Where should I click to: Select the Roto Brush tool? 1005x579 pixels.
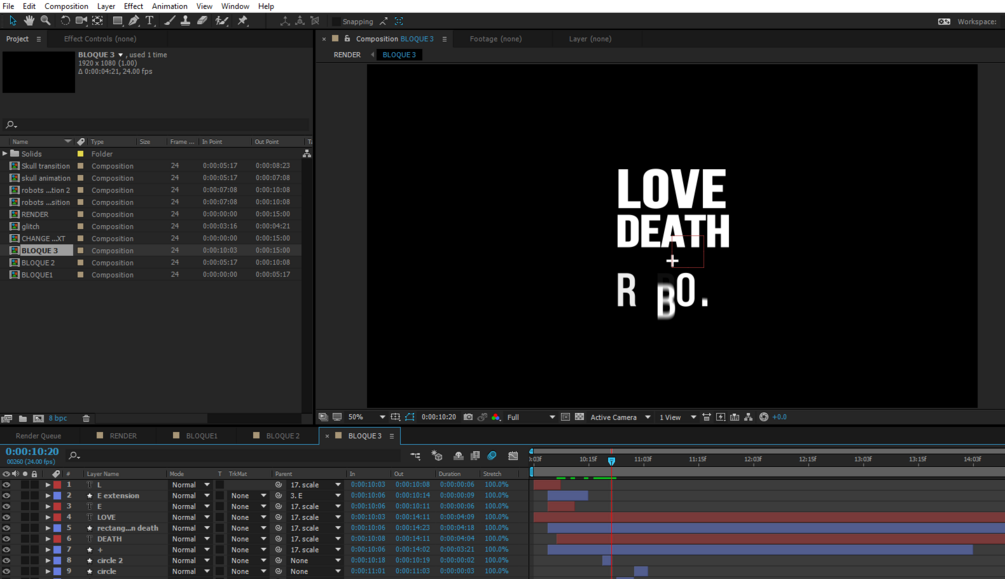222,21
